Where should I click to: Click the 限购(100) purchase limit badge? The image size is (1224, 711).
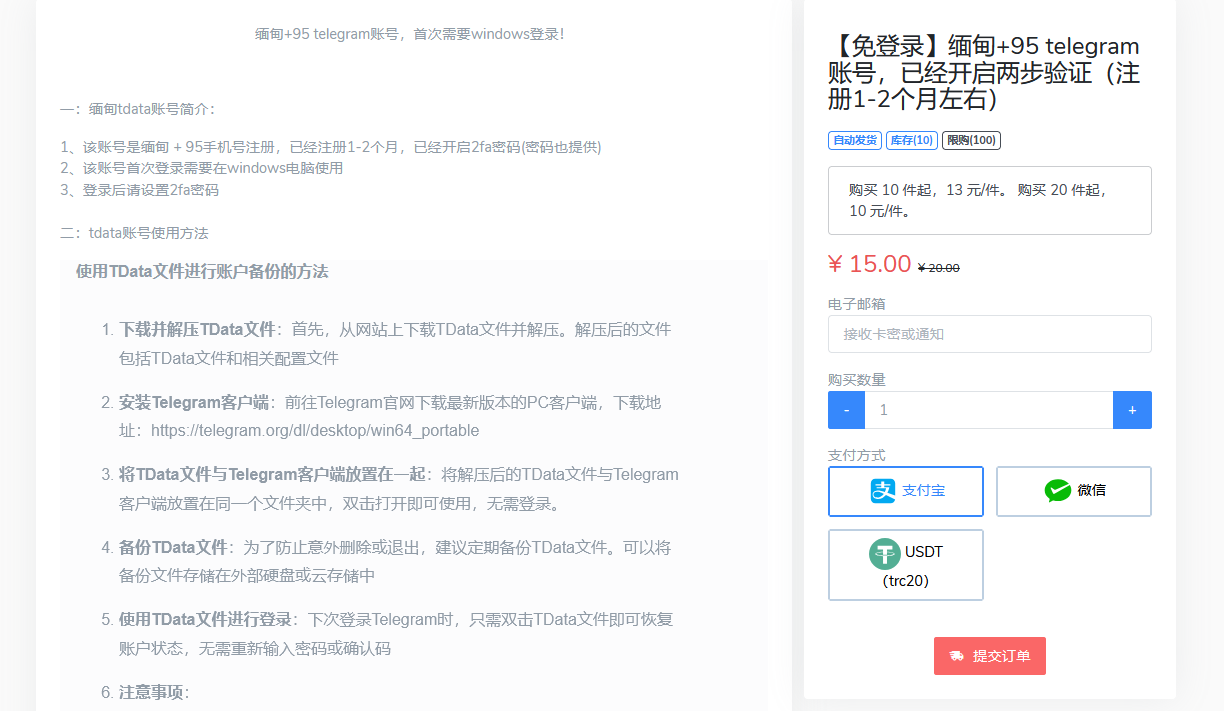pos(971,140)
